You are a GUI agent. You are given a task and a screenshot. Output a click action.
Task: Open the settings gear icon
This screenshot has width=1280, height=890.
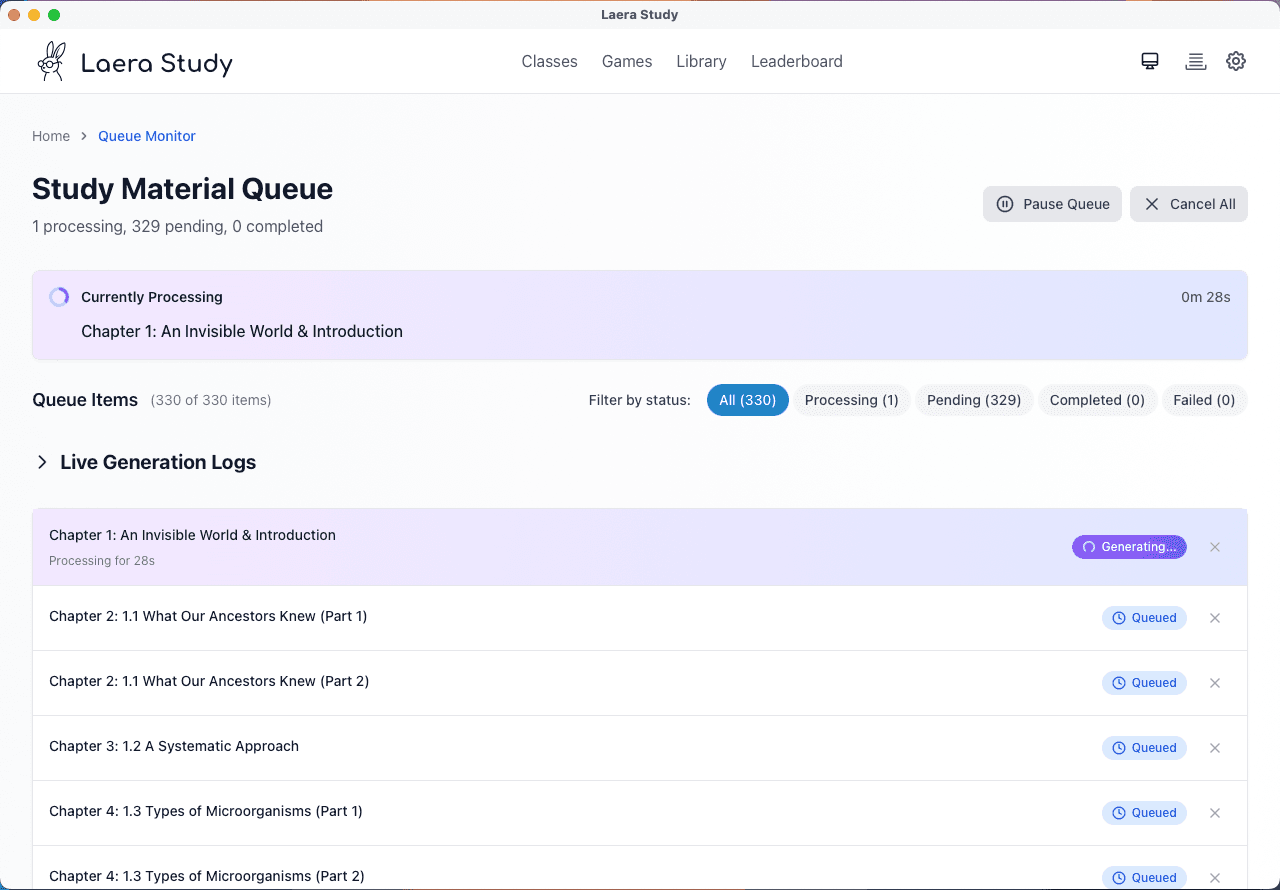(1235, 61)
